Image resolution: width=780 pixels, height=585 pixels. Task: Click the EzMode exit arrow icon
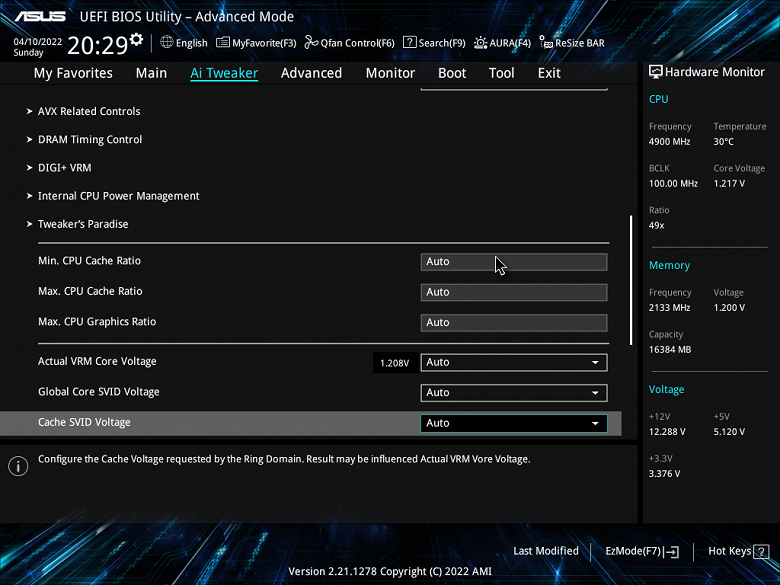(671, 551)
